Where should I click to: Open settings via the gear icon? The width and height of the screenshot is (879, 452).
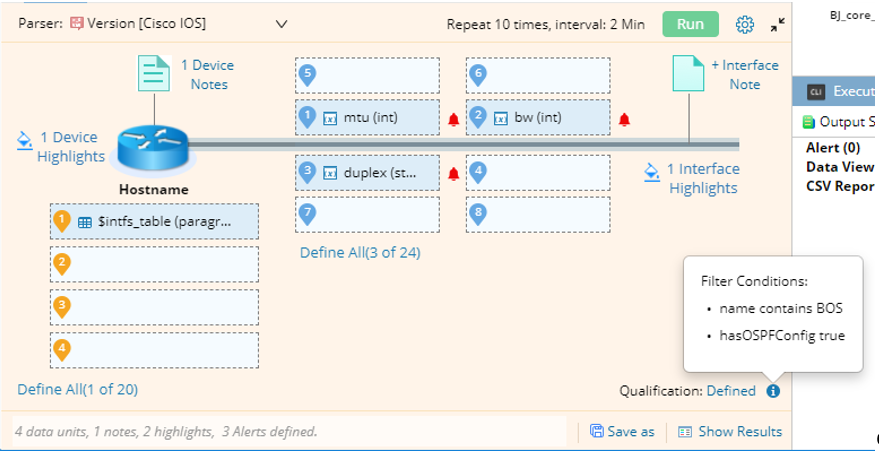[744, 25]
